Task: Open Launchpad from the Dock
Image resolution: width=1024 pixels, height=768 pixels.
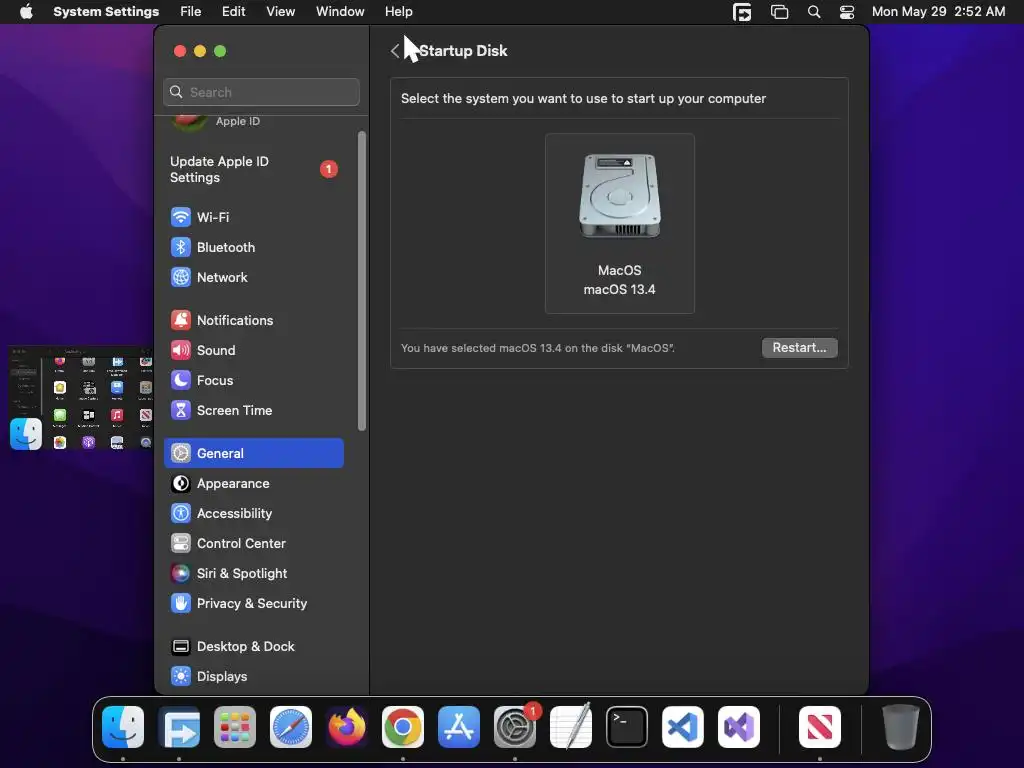Action: [235, 727]
